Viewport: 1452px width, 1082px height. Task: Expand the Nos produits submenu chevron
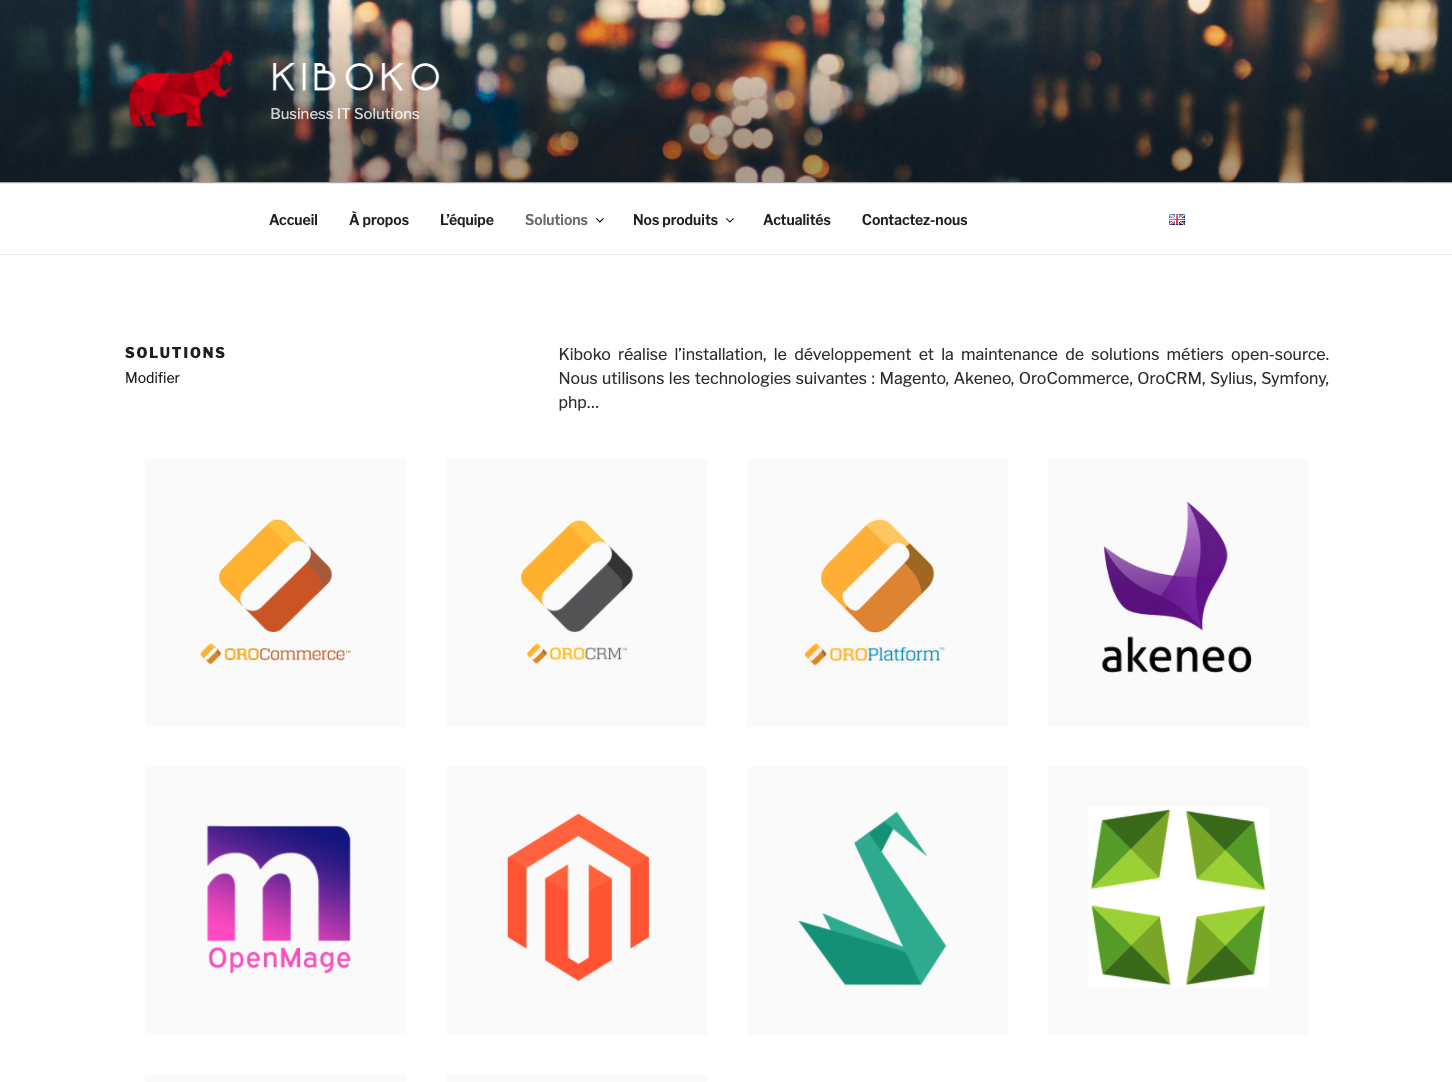(x=730, y=220)
